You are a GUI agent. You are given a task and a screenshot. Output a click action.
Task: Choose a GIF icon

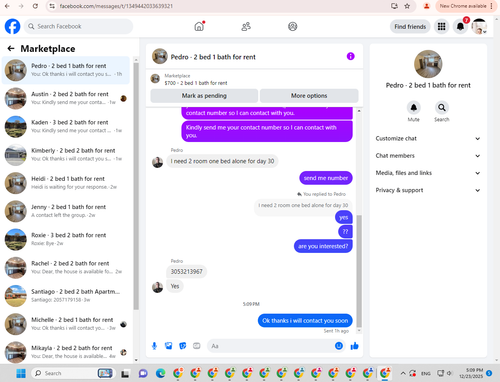197,346
